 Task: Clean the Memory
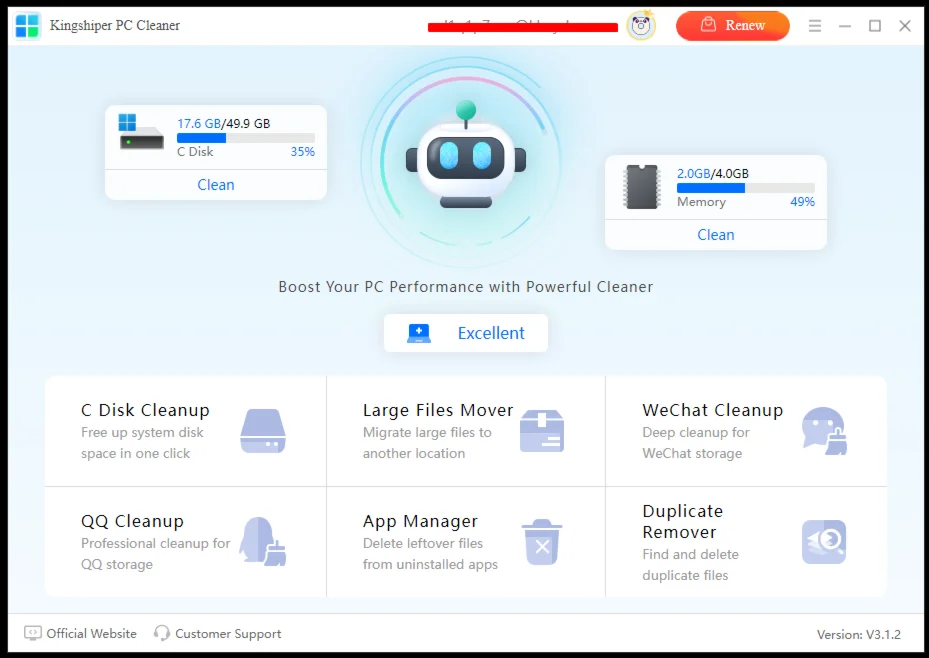point(716,235)
